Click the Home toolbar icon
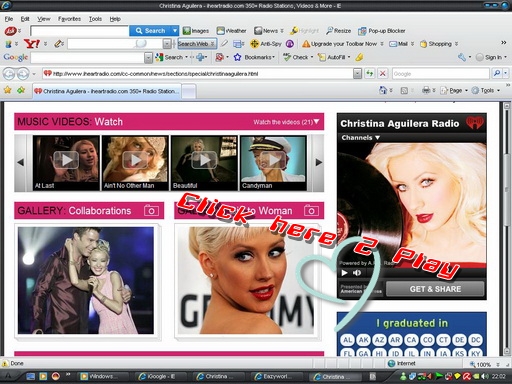The image size is (512, 384). pos(383,90)
